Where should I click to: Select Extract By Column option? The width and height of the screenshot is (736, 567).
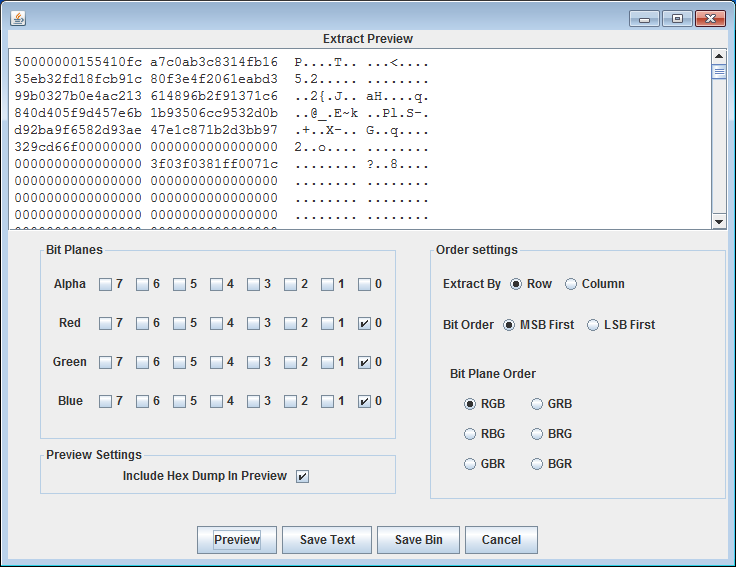pos(571,284)
